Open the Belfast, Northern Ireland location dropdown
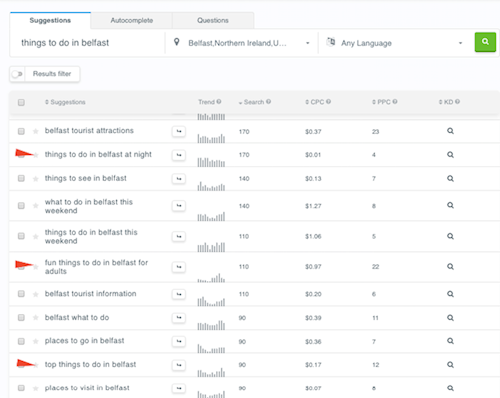 pyautogui.click(x=242, y=43)
